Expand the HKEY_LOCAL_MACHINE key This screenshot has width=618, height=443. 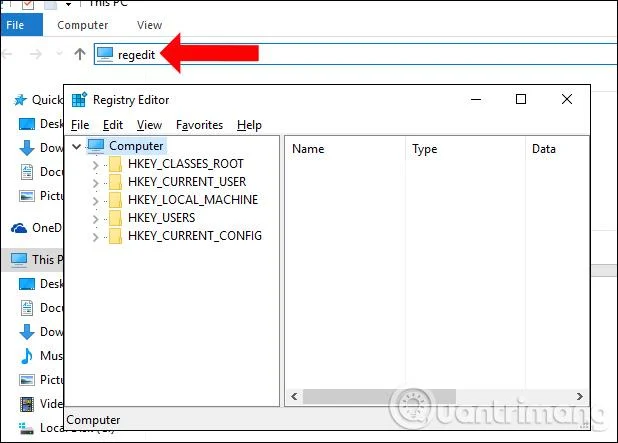pyautogui.click(x=95, y=201)
